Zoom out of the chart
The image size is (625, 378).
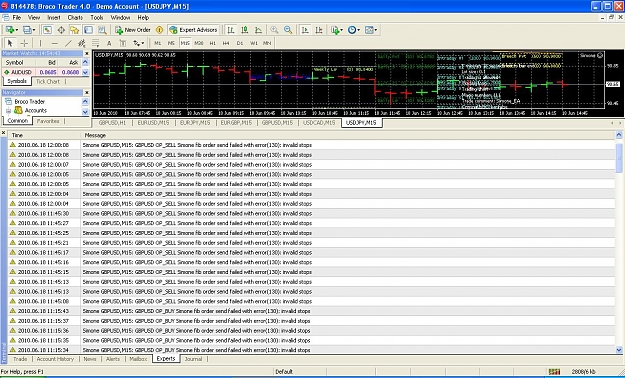tap(288, 30)
